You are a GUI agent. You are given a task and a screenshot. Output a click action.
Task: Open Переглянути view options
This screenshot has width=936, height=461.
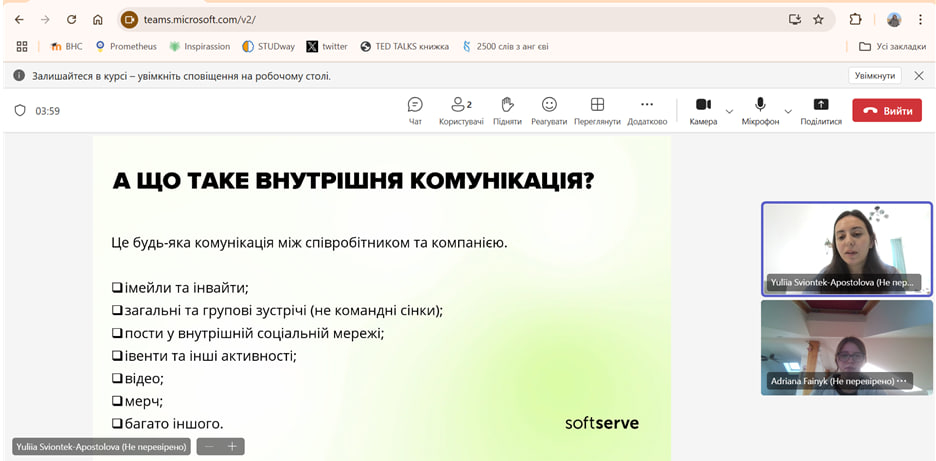click(x=598, y=111)
